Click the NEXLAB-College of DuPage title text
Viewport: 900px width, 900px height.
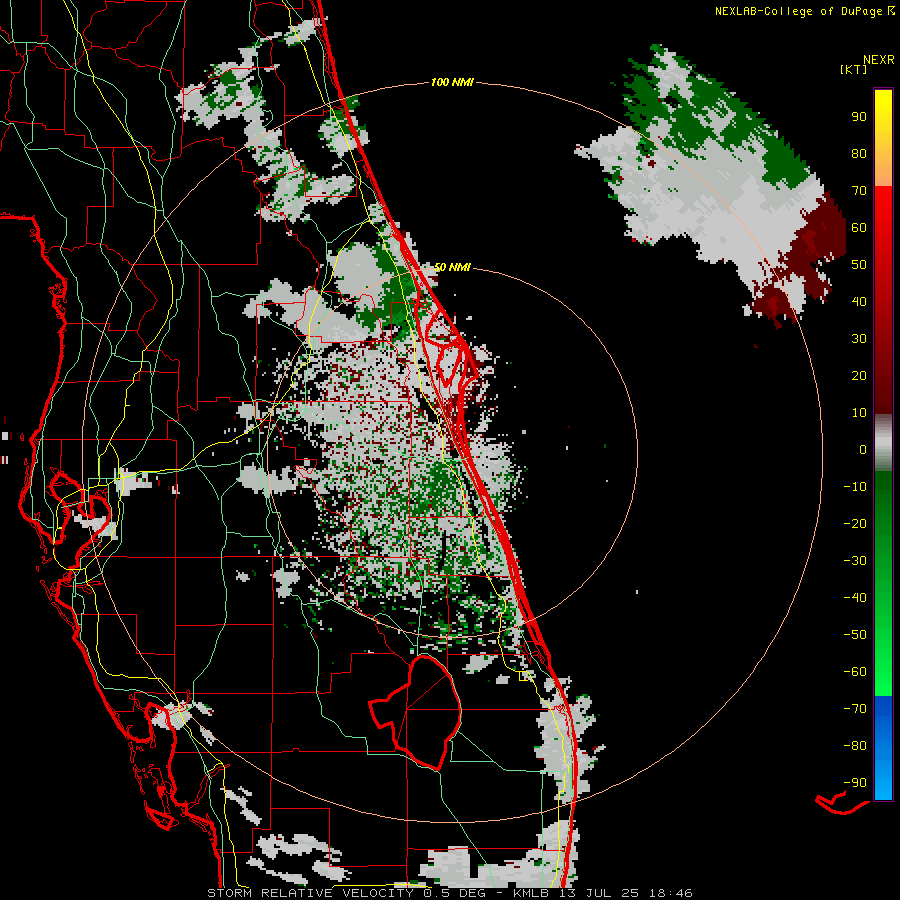[x=800, y=11]
